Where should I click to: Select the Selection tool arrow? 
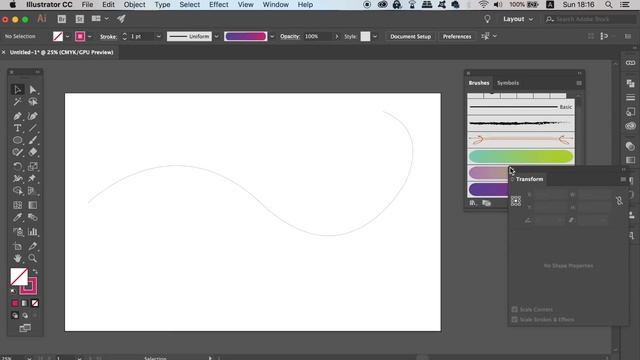coord(17,89)
